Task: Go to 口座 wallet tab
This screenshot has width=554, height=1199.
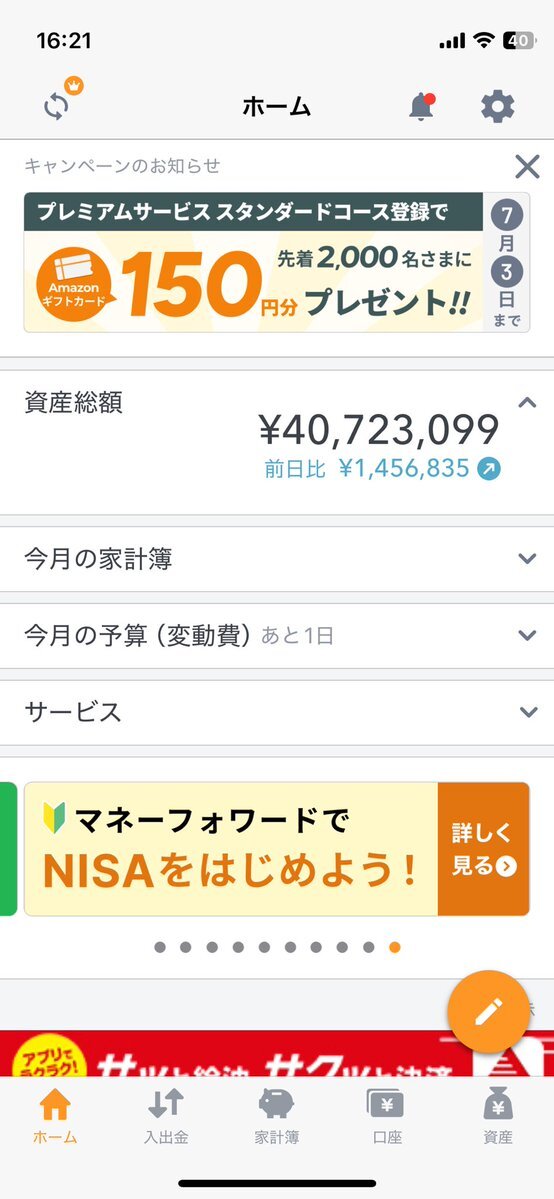Action: (x=386, y=1117)
